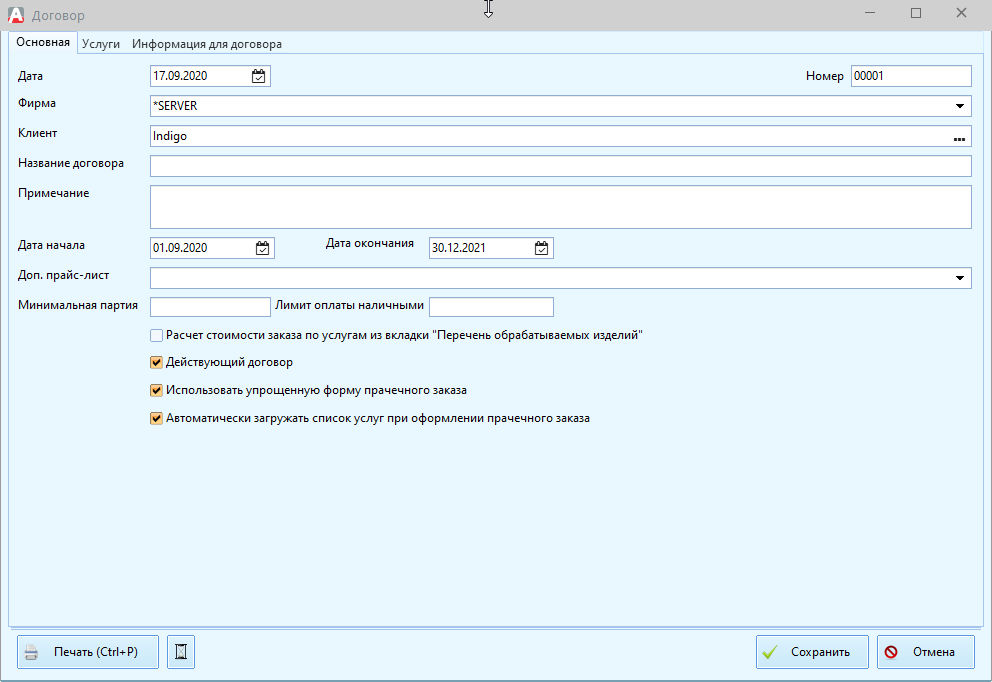The image size is (992, 682).
Task: Click the end date 30.12.2021
Action: point(459,248)
